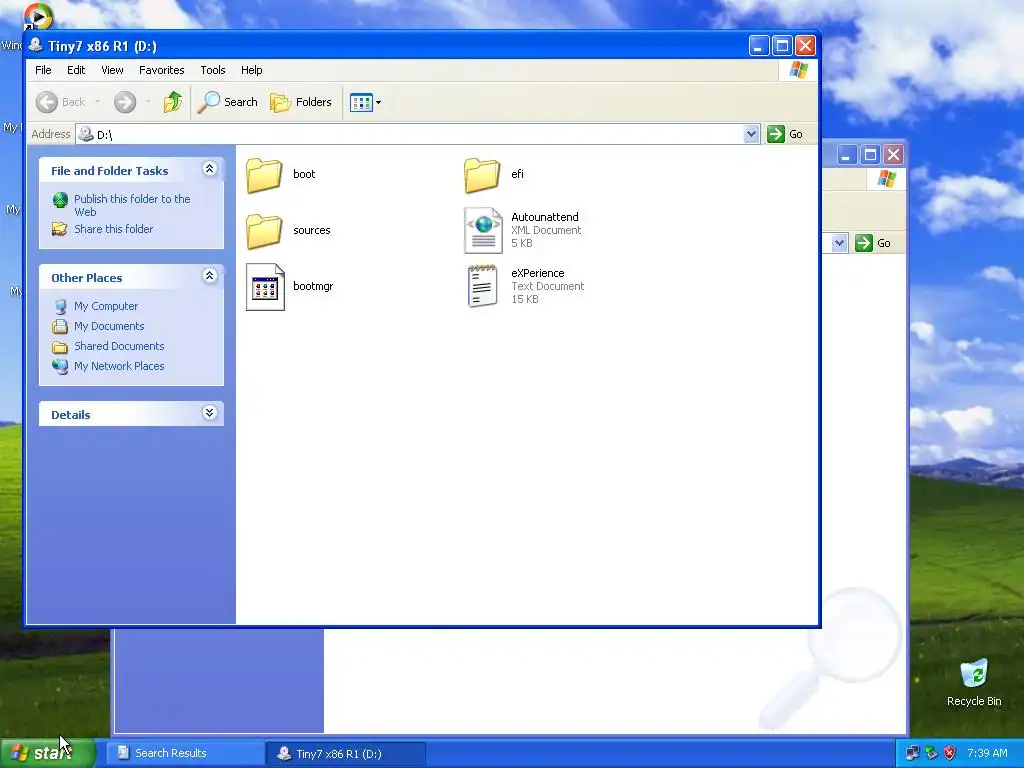Click Share this folder link

(x=114, y=229)
